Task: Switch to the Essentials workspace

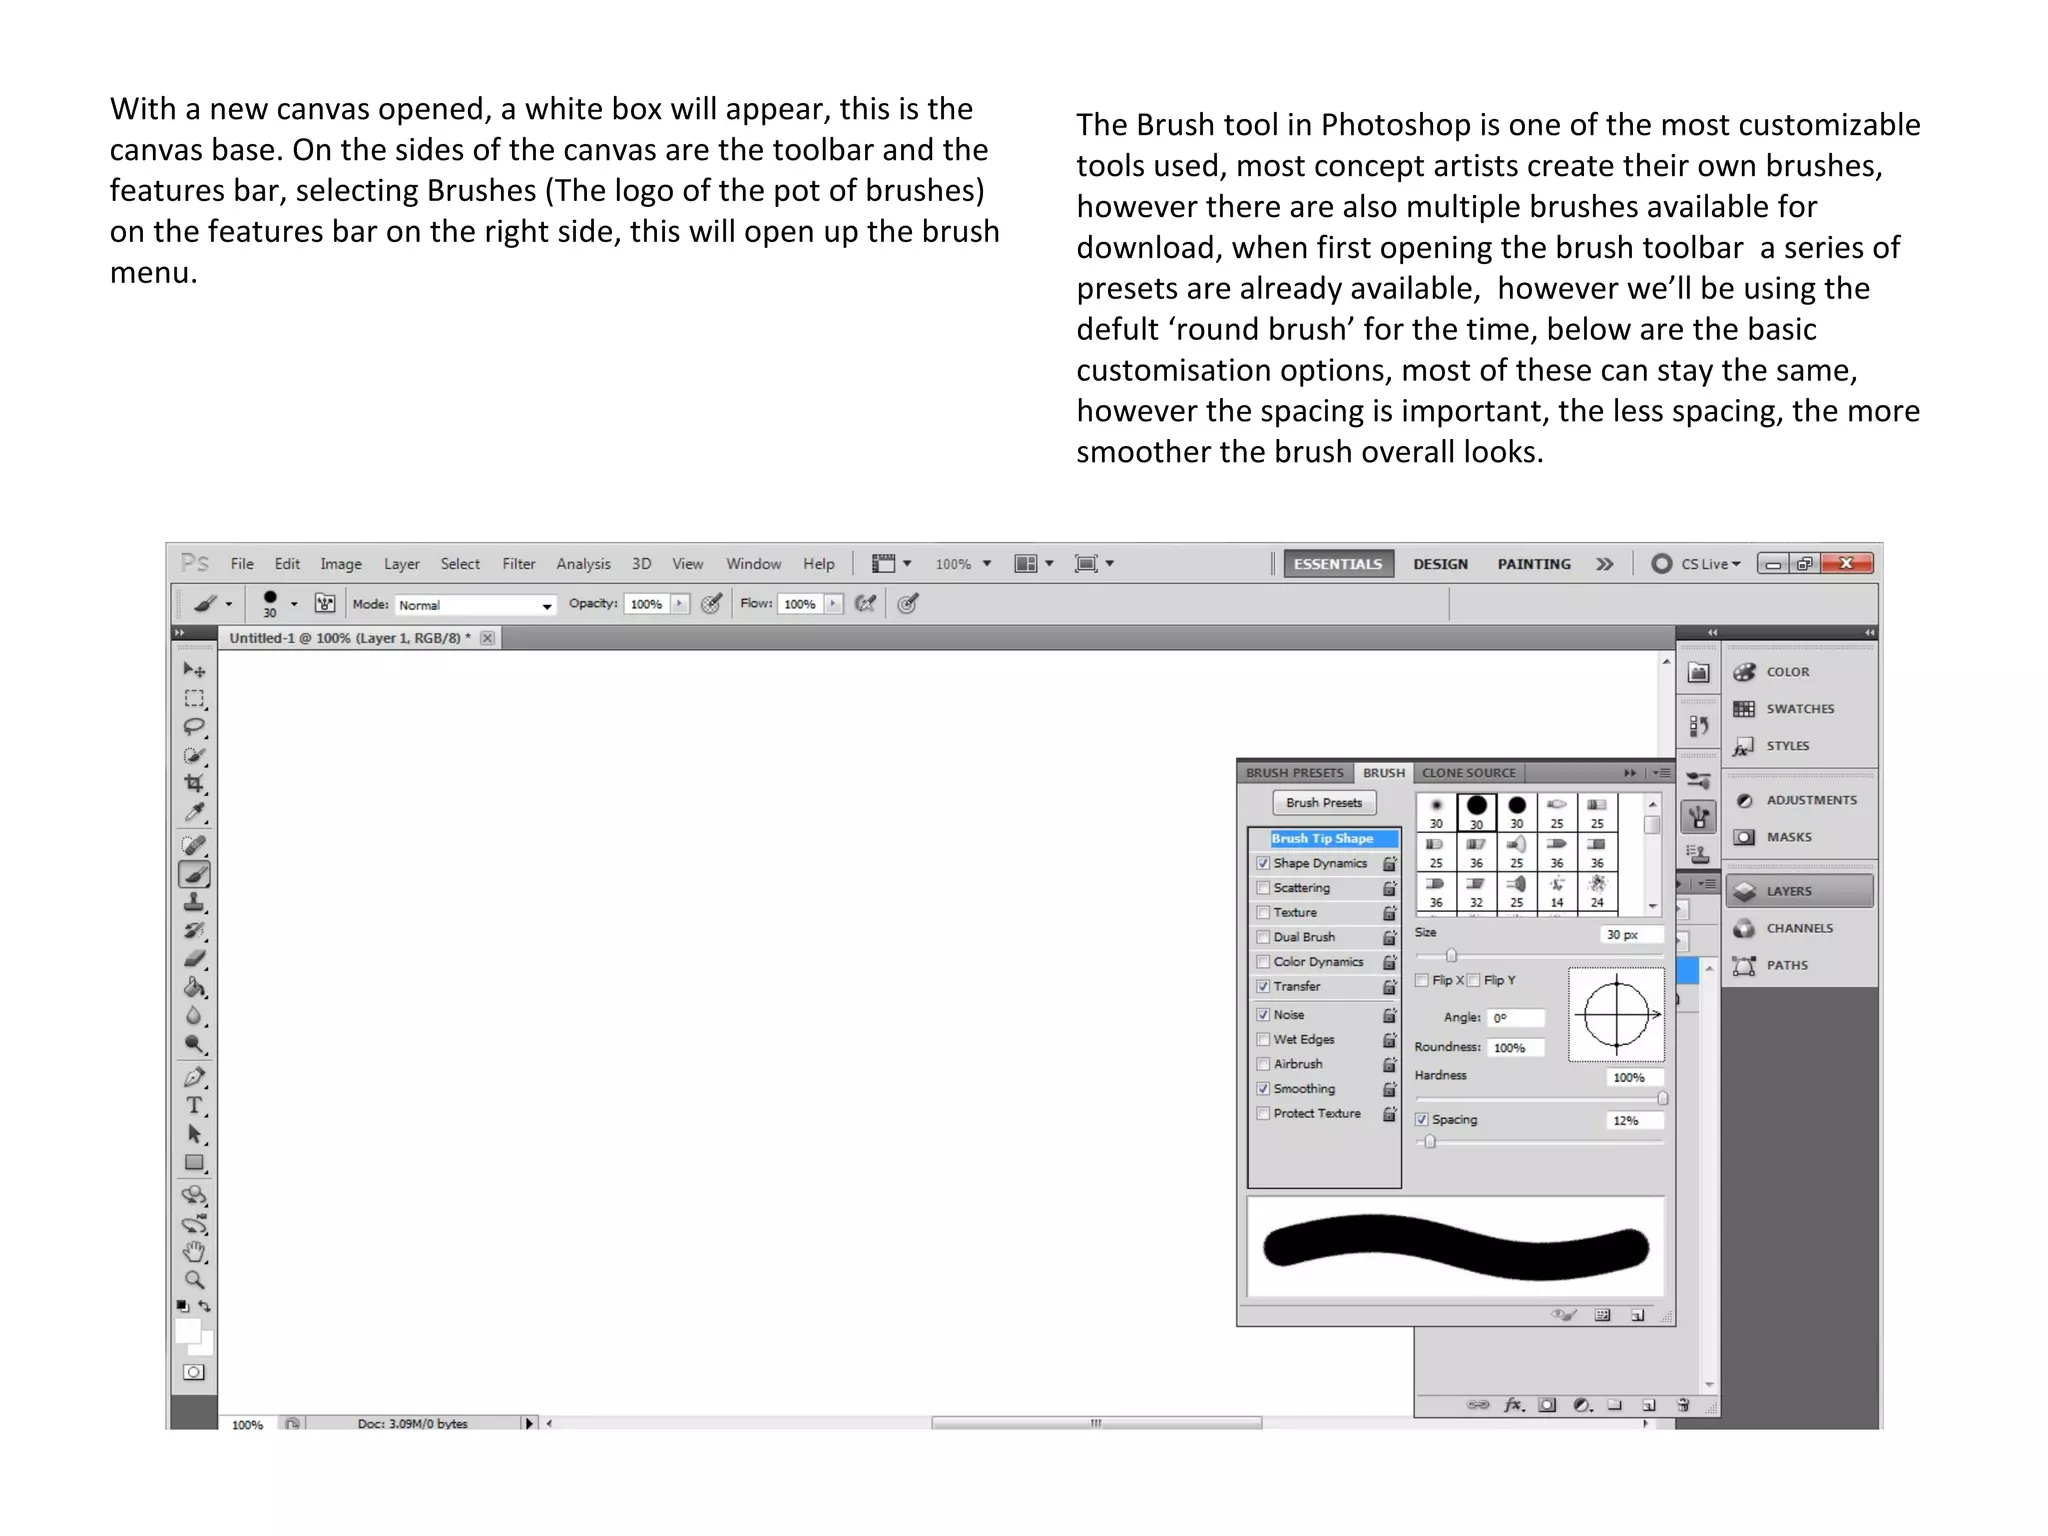Action: pyautogui.click(x=1338, y=564)
